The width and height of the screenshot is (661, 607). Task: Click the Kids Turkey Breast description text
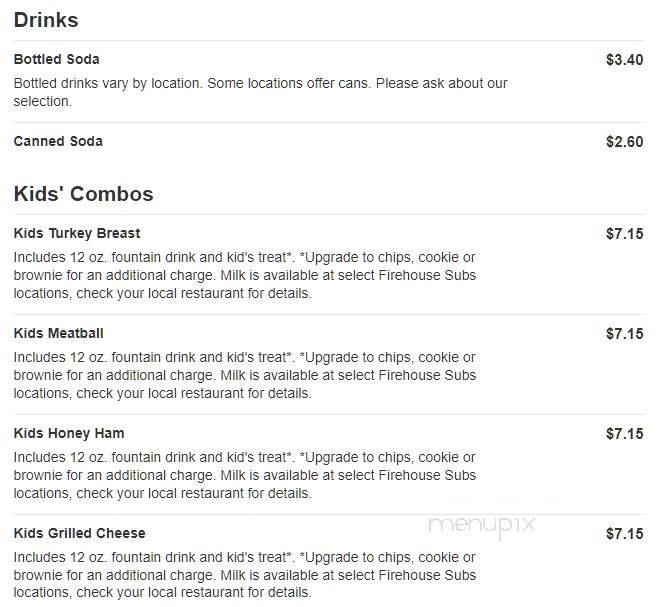(x=245, y=275)
